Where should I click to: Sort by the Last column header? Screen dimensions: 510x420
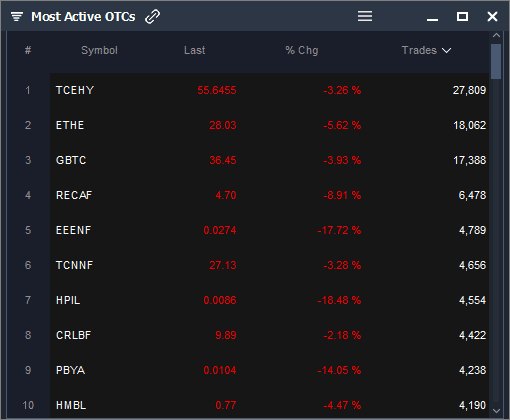click(195, 50)
